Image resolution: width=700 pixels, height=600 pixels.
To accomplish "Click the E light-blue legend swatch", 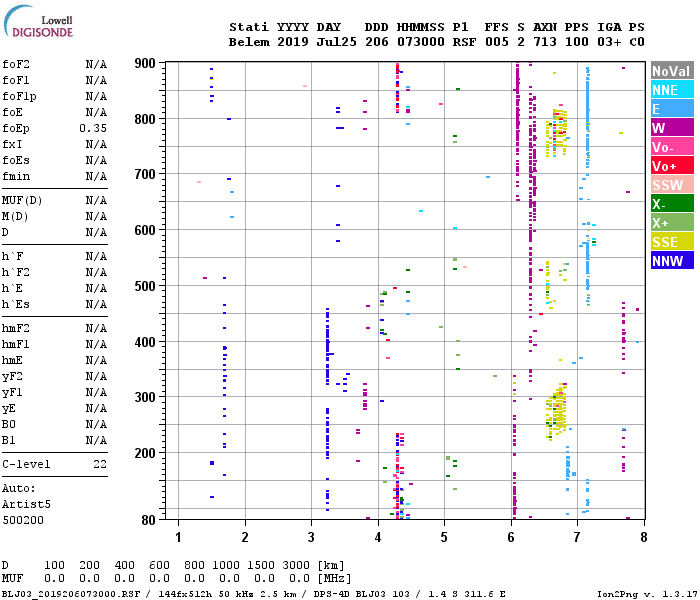I will click(x=672, y=108).
